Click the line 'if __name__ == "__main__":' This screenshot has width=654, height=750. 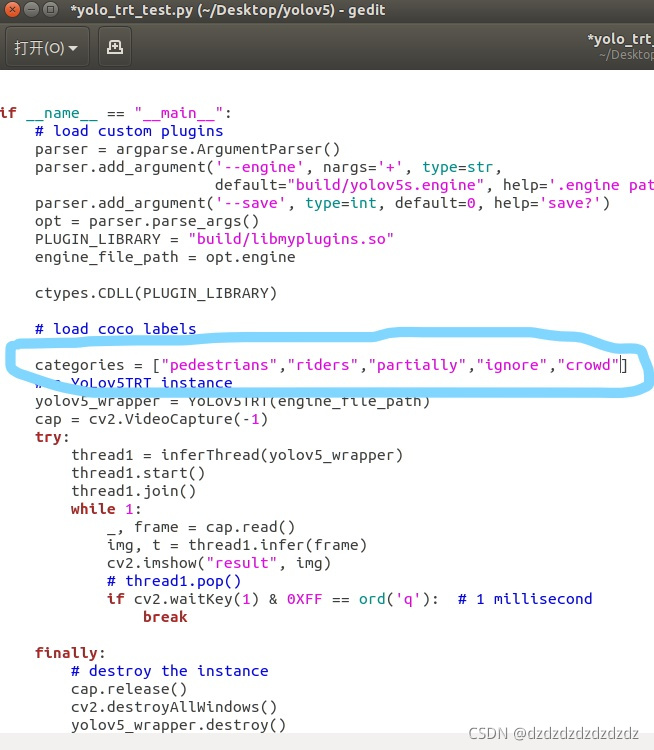pos(115,113)
